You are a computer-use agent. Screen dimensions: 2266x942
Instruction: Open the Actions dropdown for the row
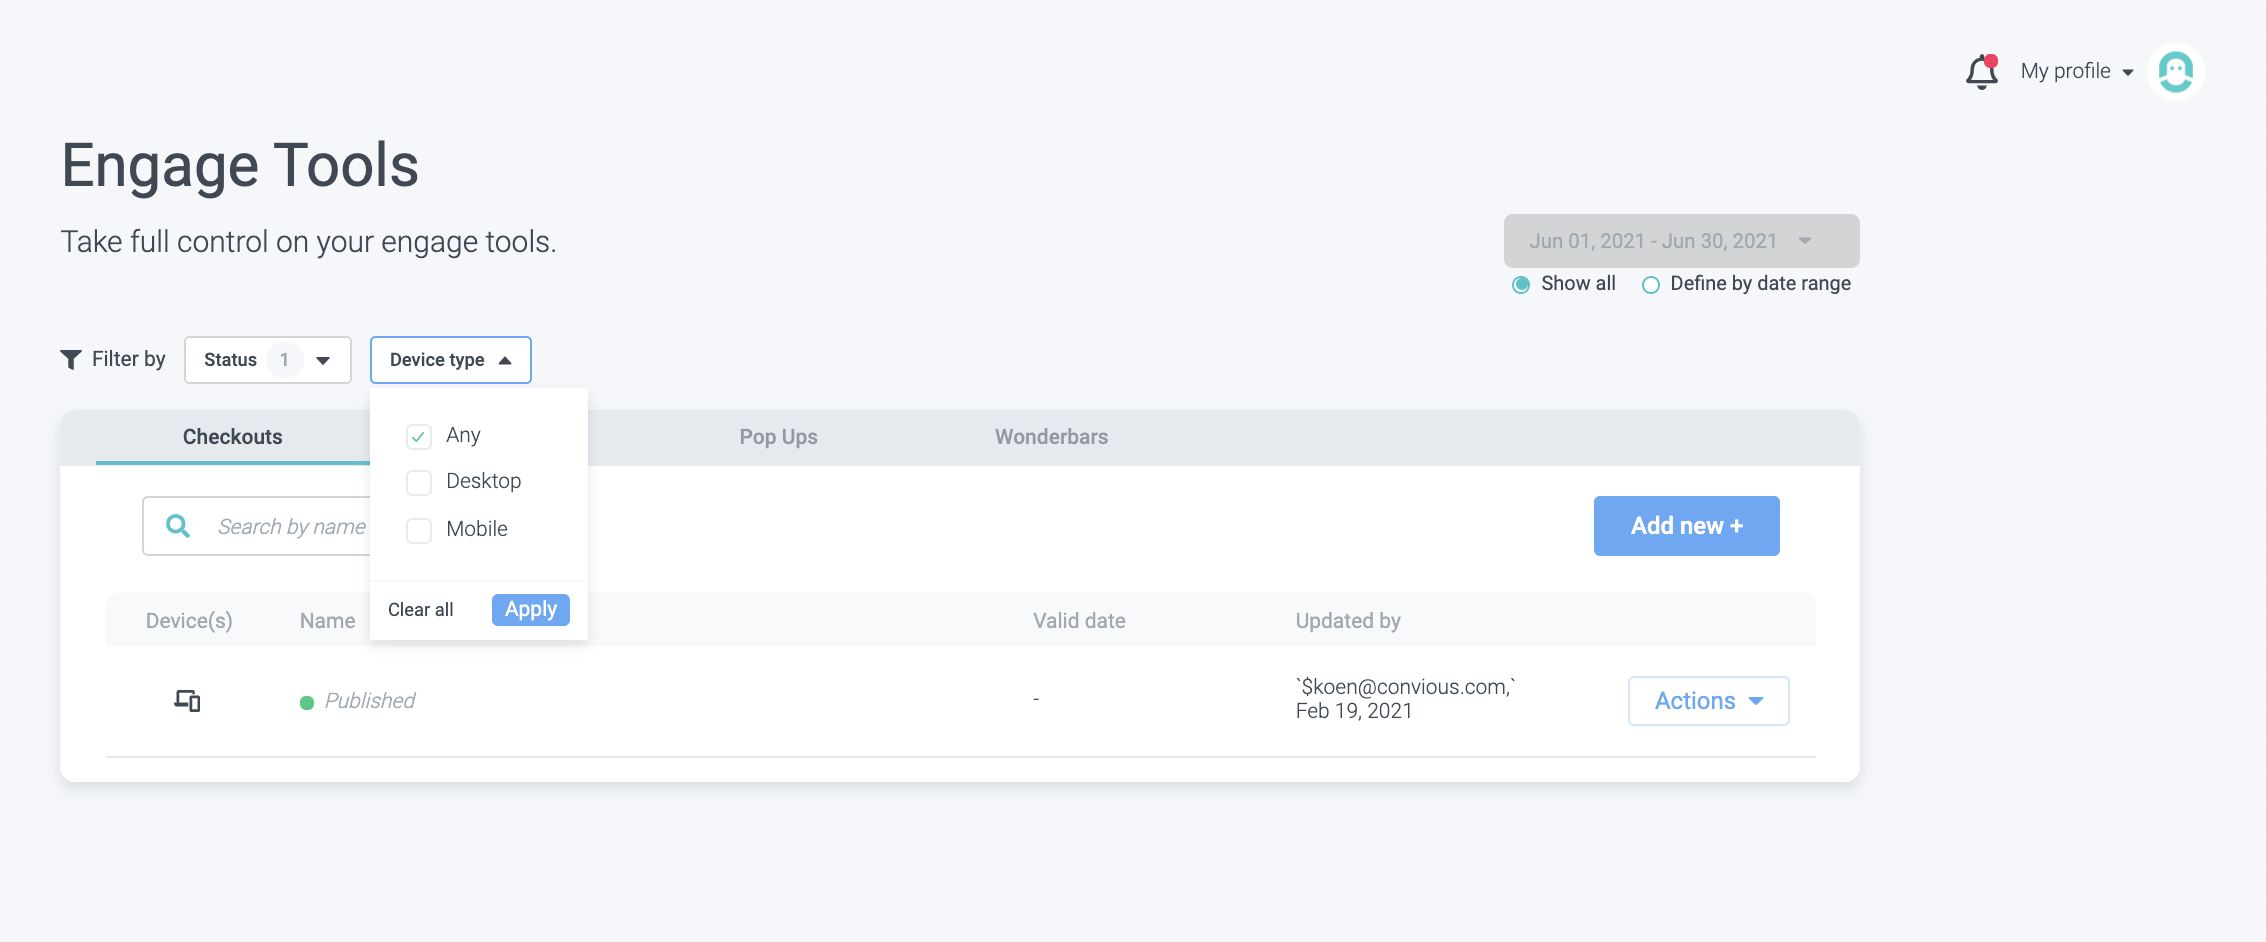click(x=1708, y=701)
